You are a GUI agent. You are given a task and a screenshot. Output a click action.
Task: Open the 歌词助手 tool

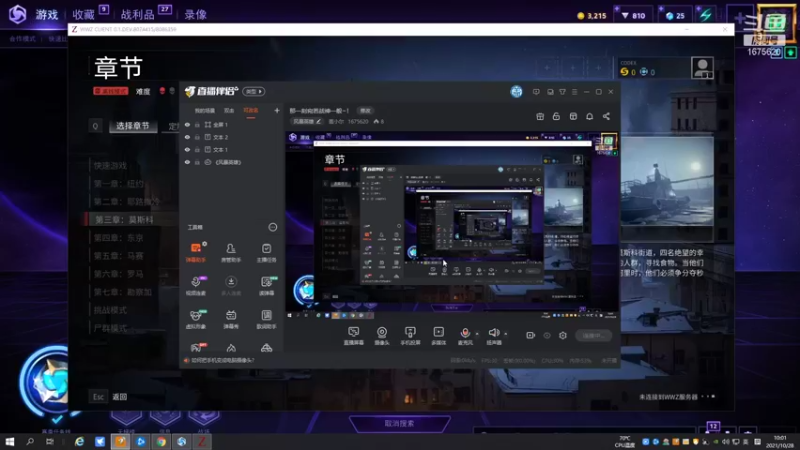pos(266,319)
